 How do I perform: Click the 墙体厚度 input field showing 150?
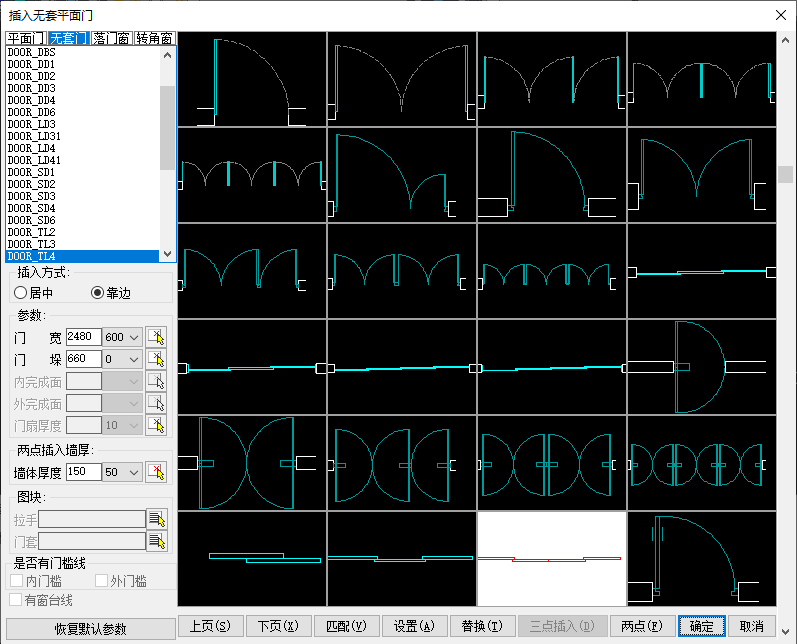pyautogui.click(x=84, y=472)
